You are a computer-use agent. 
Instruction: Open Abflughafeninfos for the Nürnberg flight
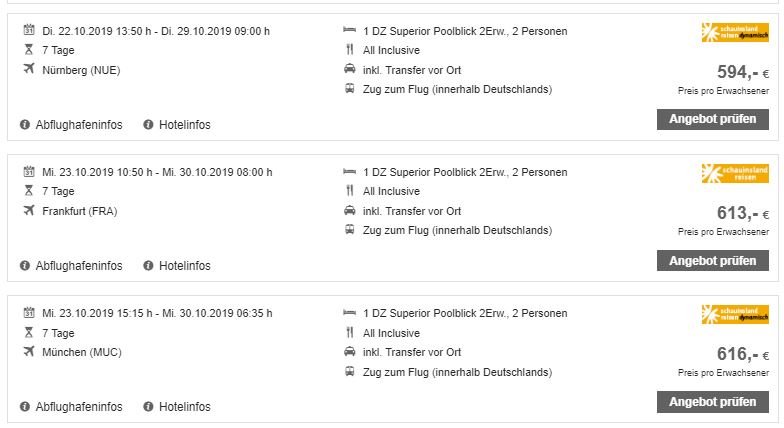tap(78, 125)
